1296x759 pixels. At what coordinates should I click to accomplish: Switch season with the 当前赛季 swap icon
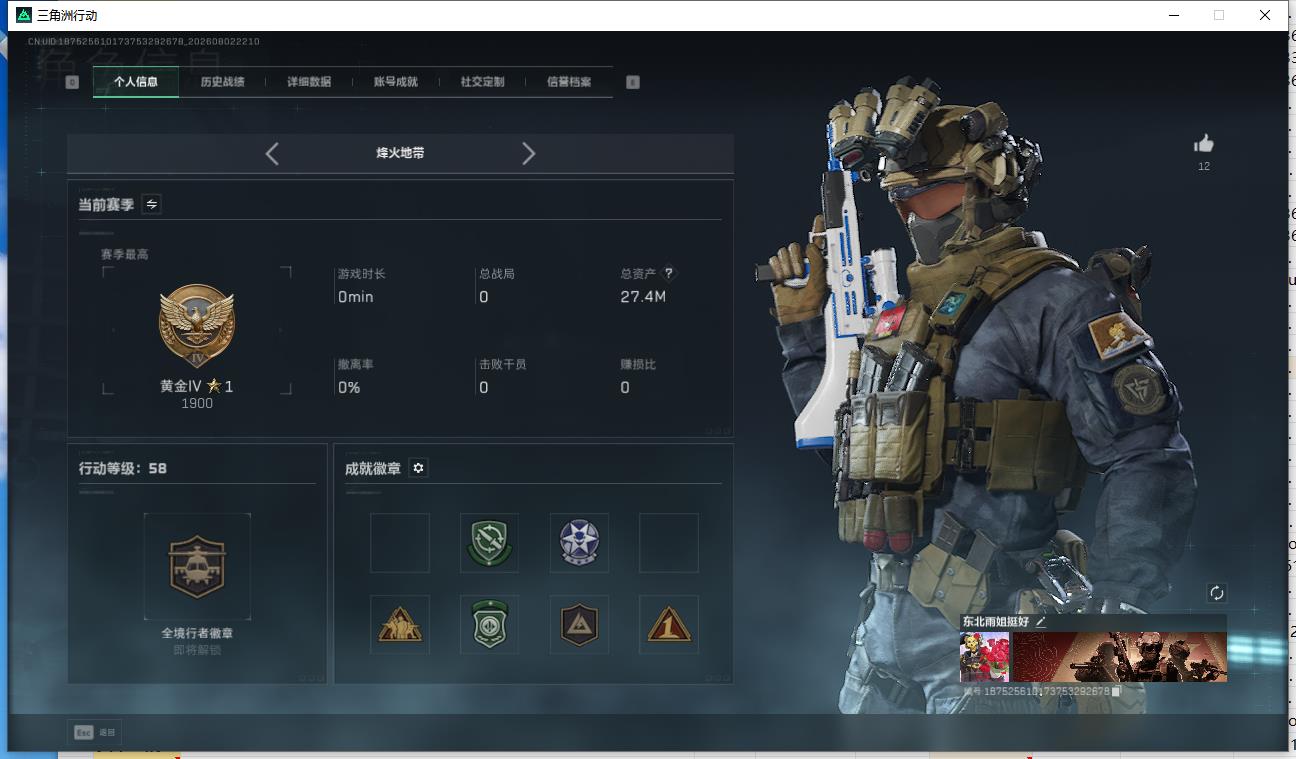click(151, 204)
